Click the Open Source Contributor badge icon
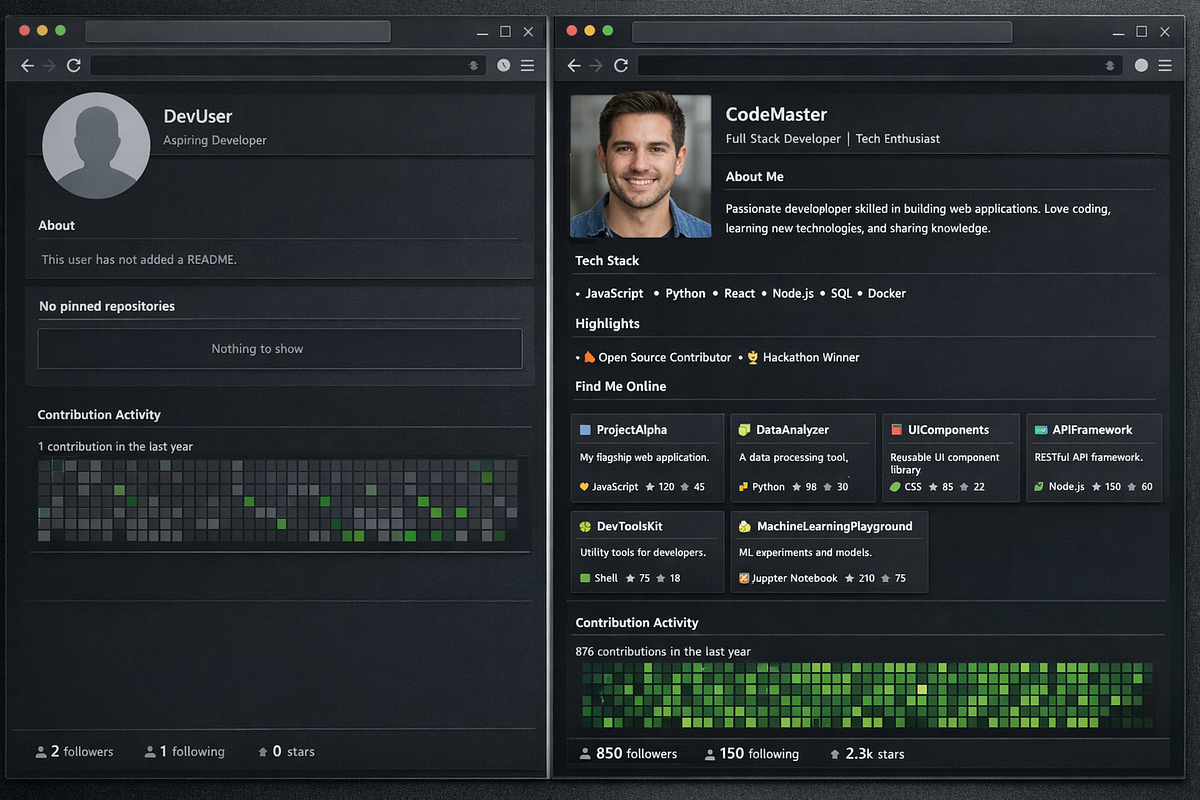1200x800 pixels. pyautogui.click(x=590, y=356)
